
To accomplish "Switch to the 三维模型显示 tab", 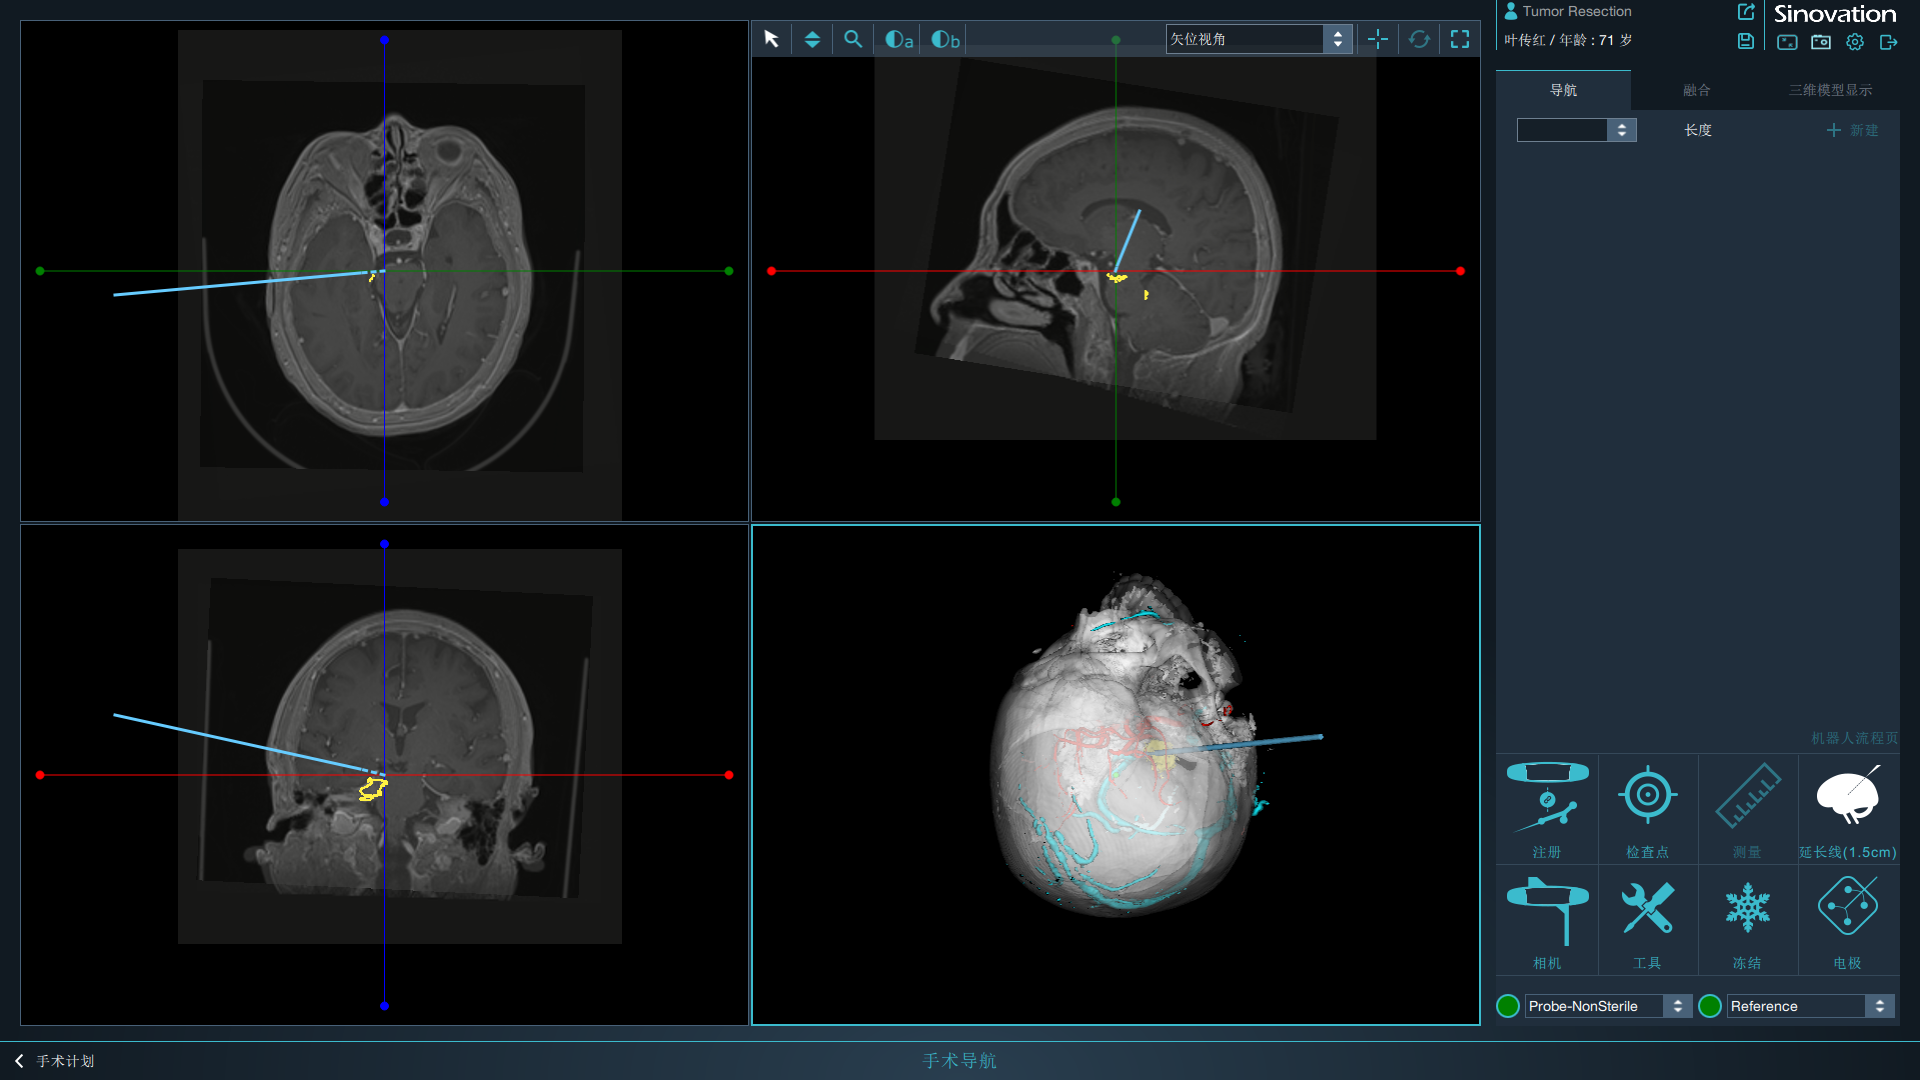I will point(1831,90).
